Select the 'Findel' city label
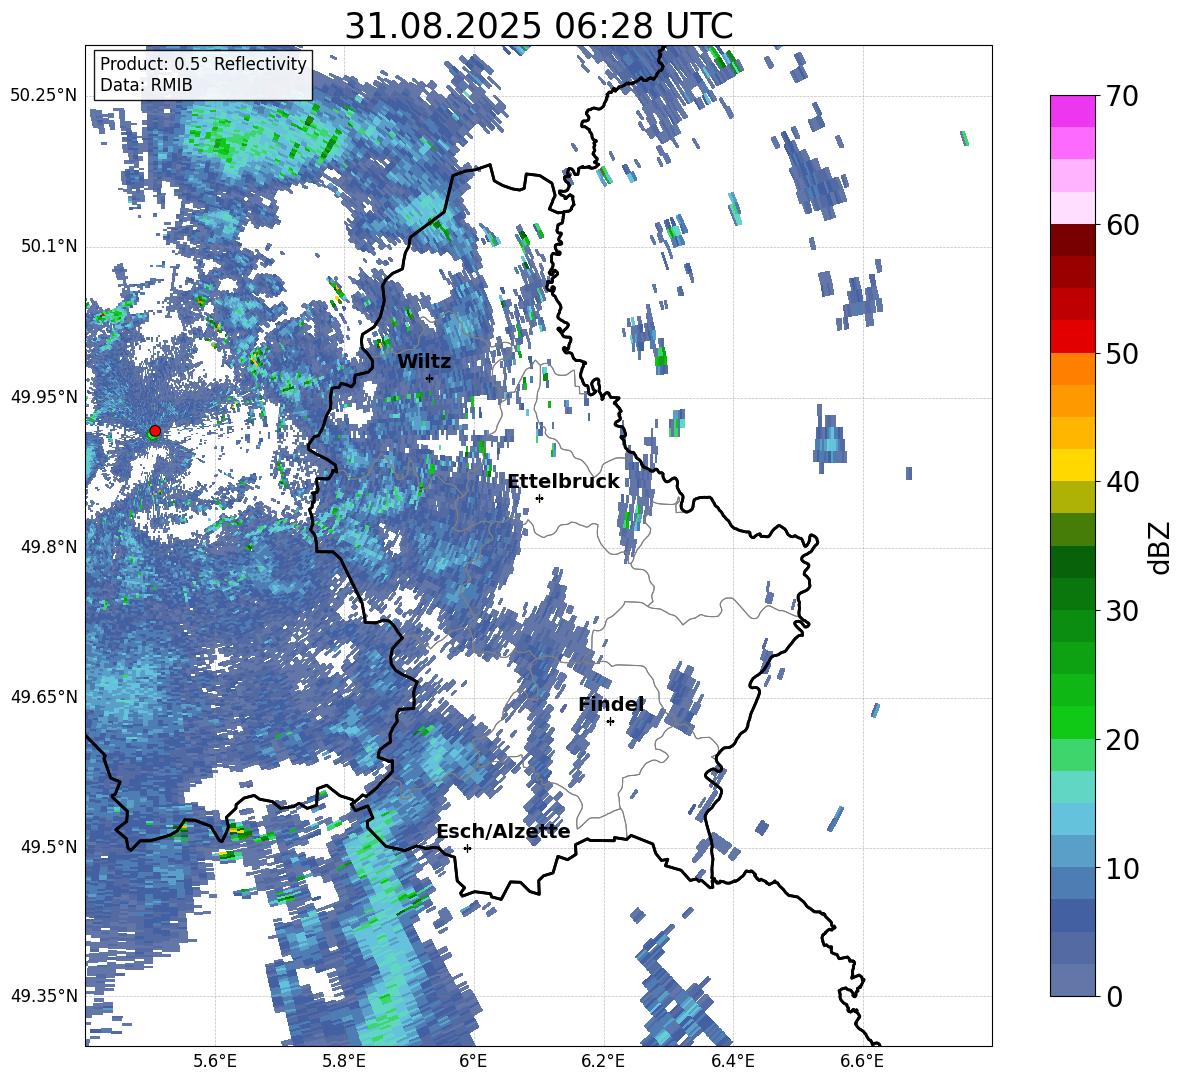The height and width of the screenshot is (1081, 1184). pyautogui.click(x=611, y=704)
